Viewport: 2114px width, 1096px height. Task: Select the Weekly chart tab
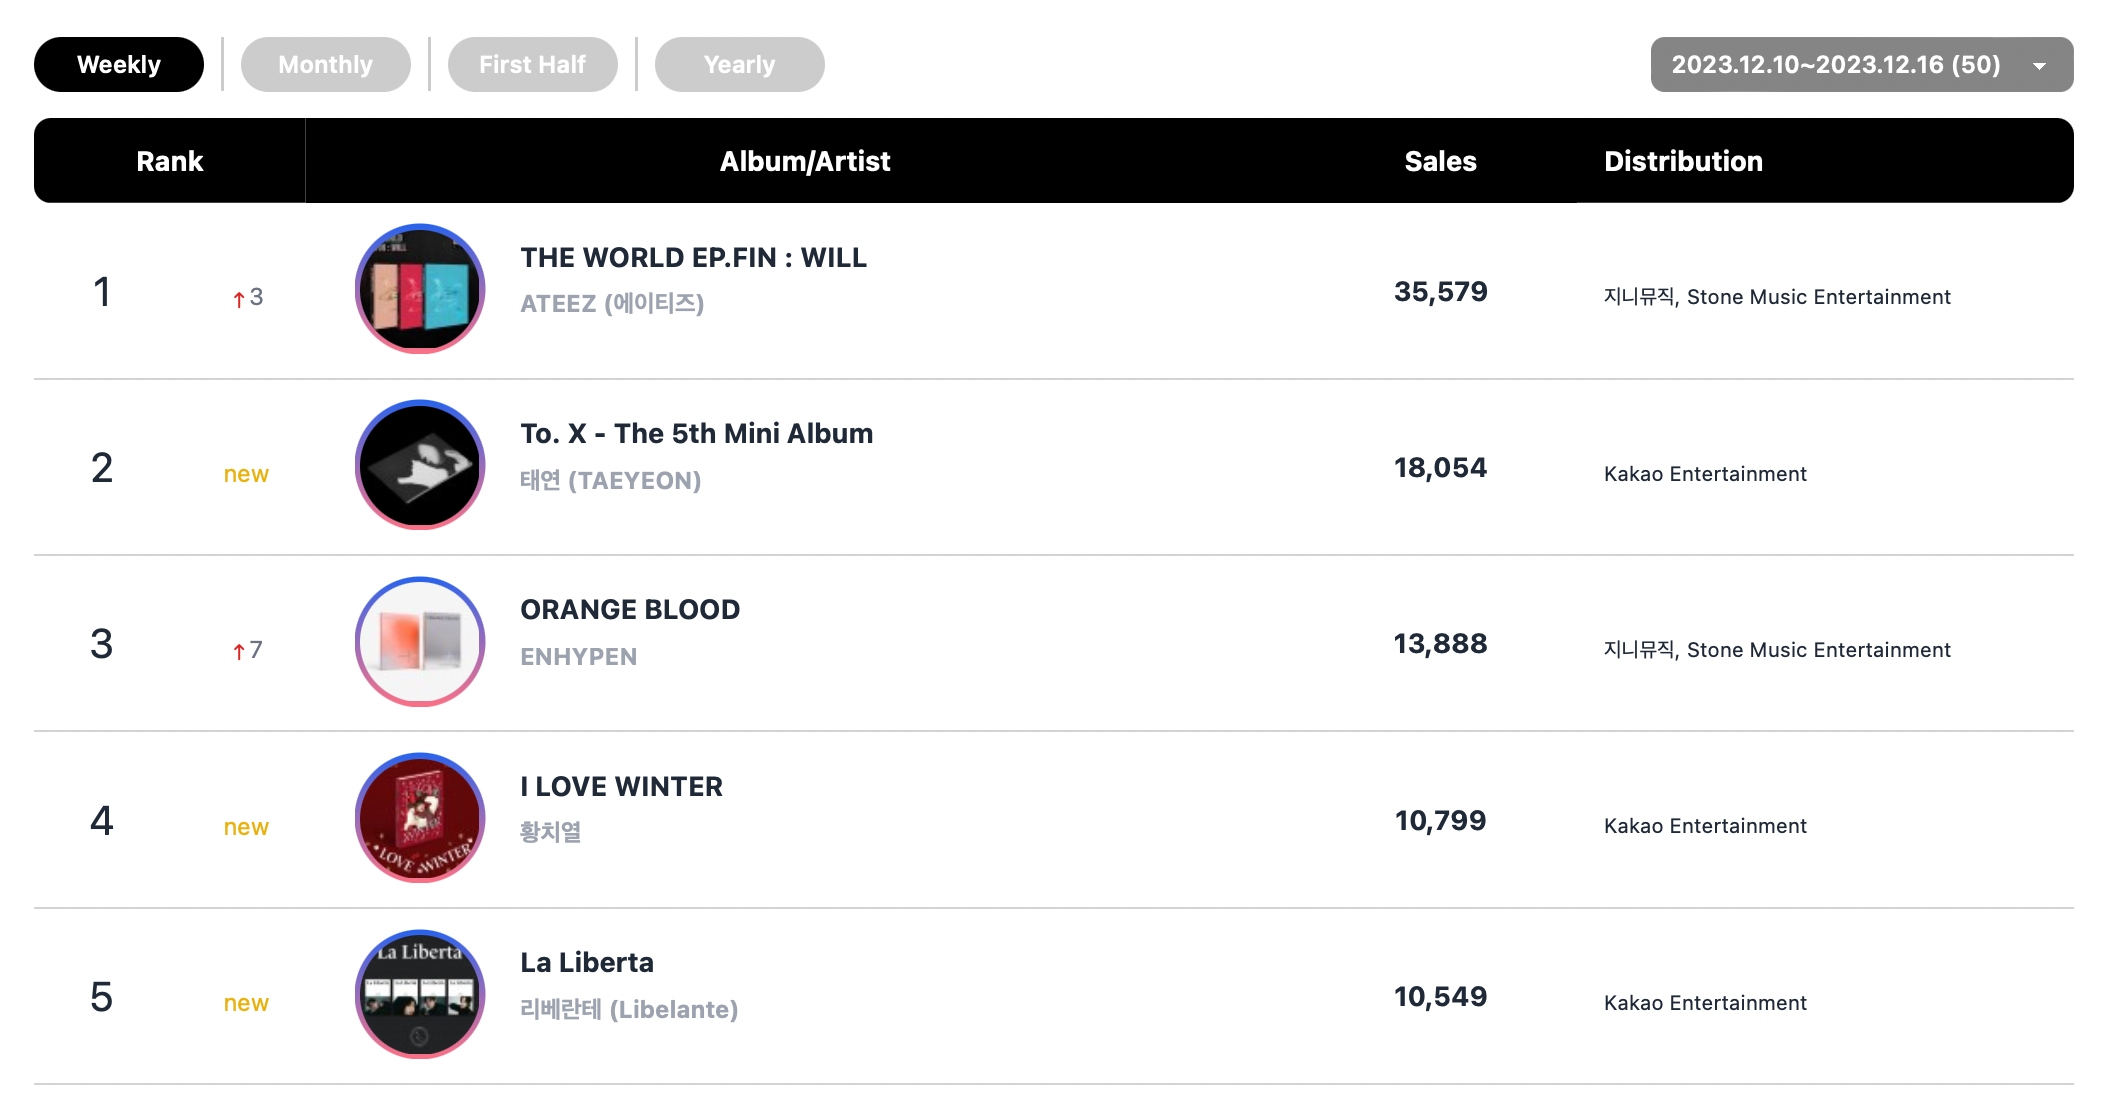pyautogui.click(x=118, y=65)
